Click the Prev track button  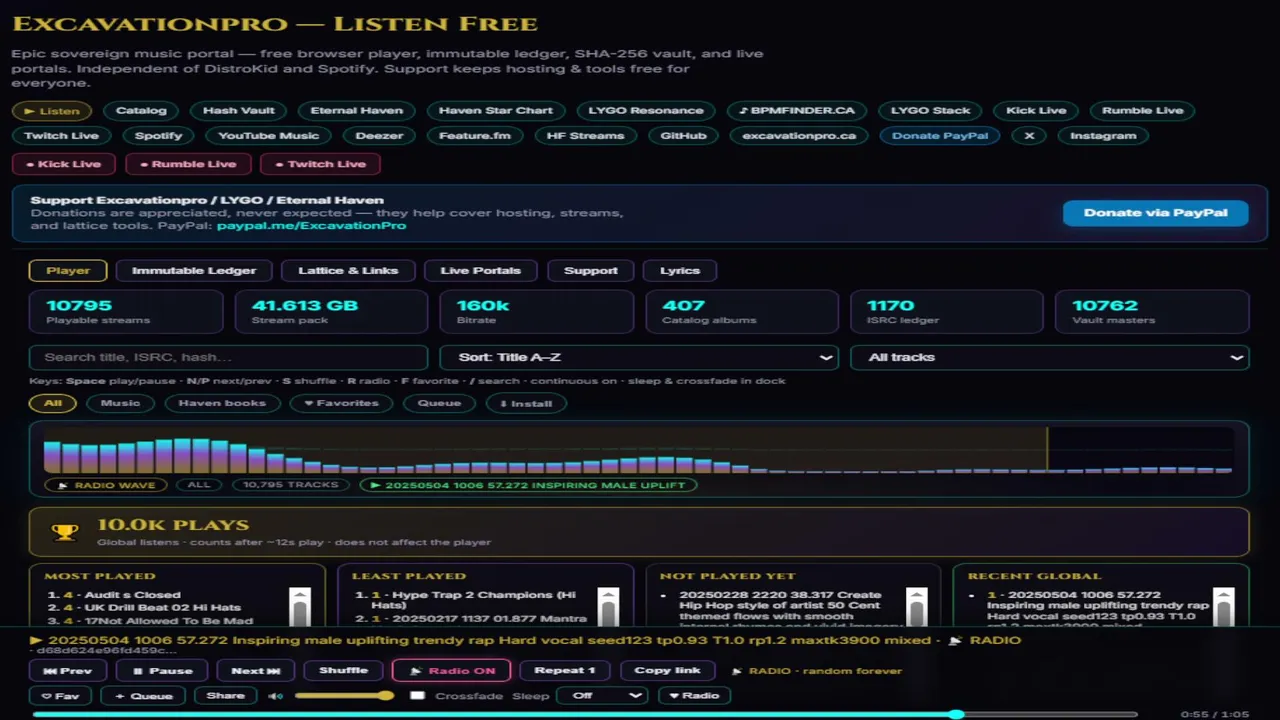[68, 671]
